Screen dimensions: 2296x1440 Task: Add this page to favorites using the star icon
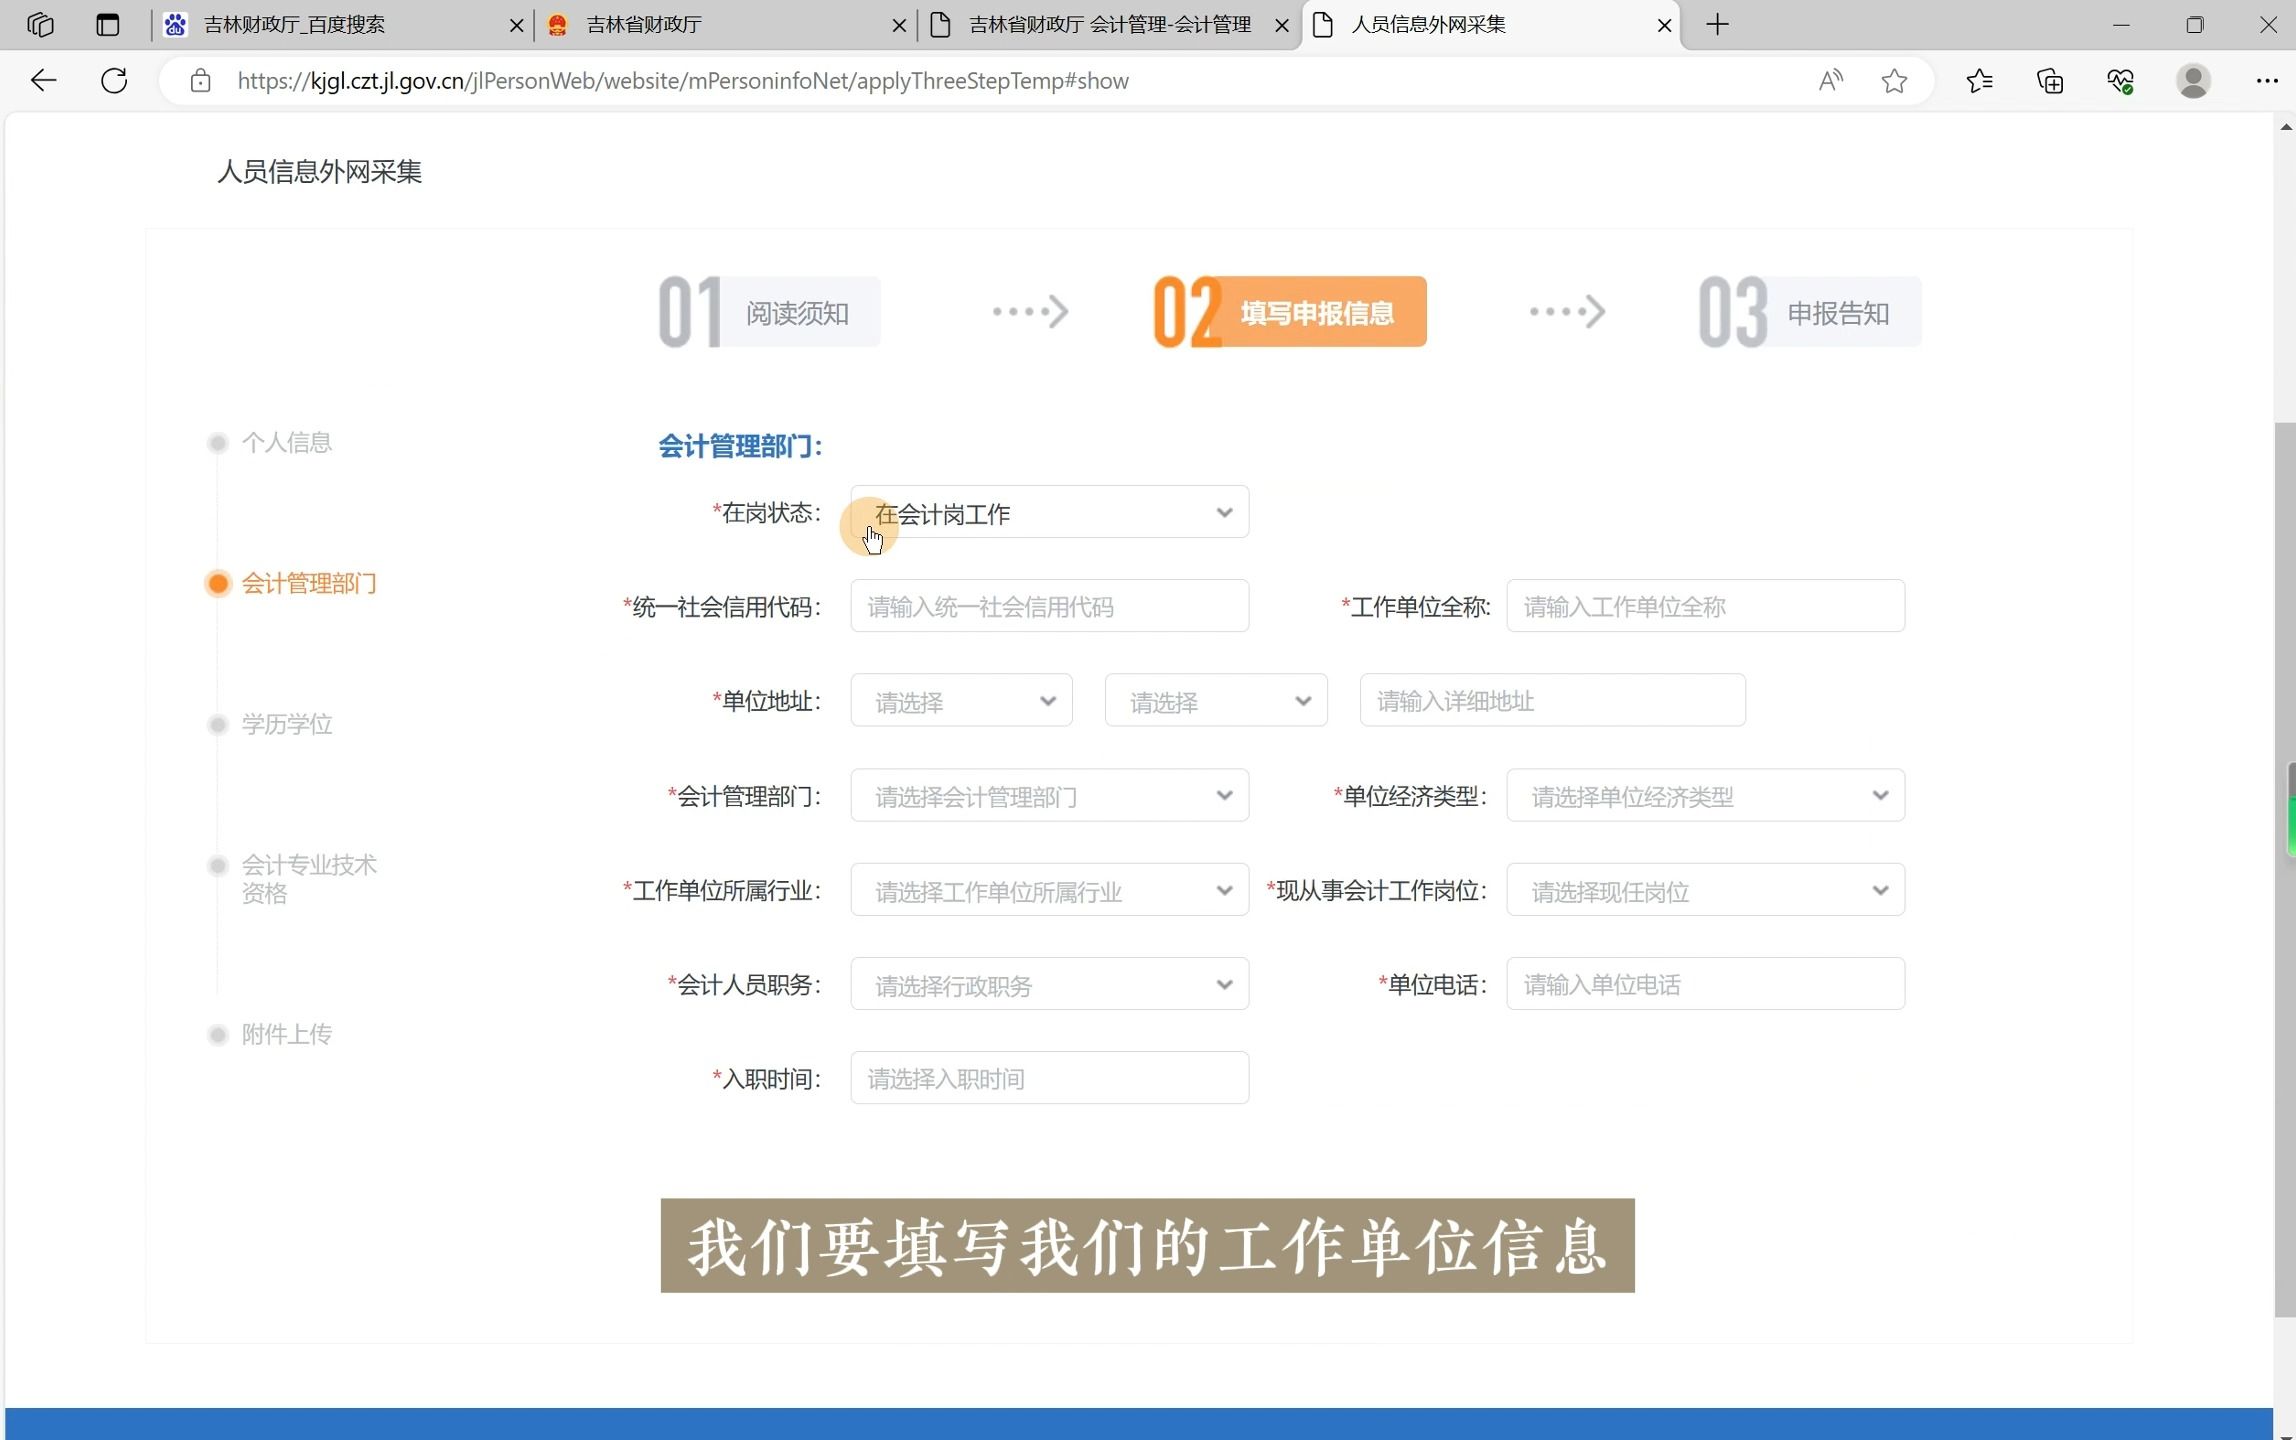(1894, 81)
